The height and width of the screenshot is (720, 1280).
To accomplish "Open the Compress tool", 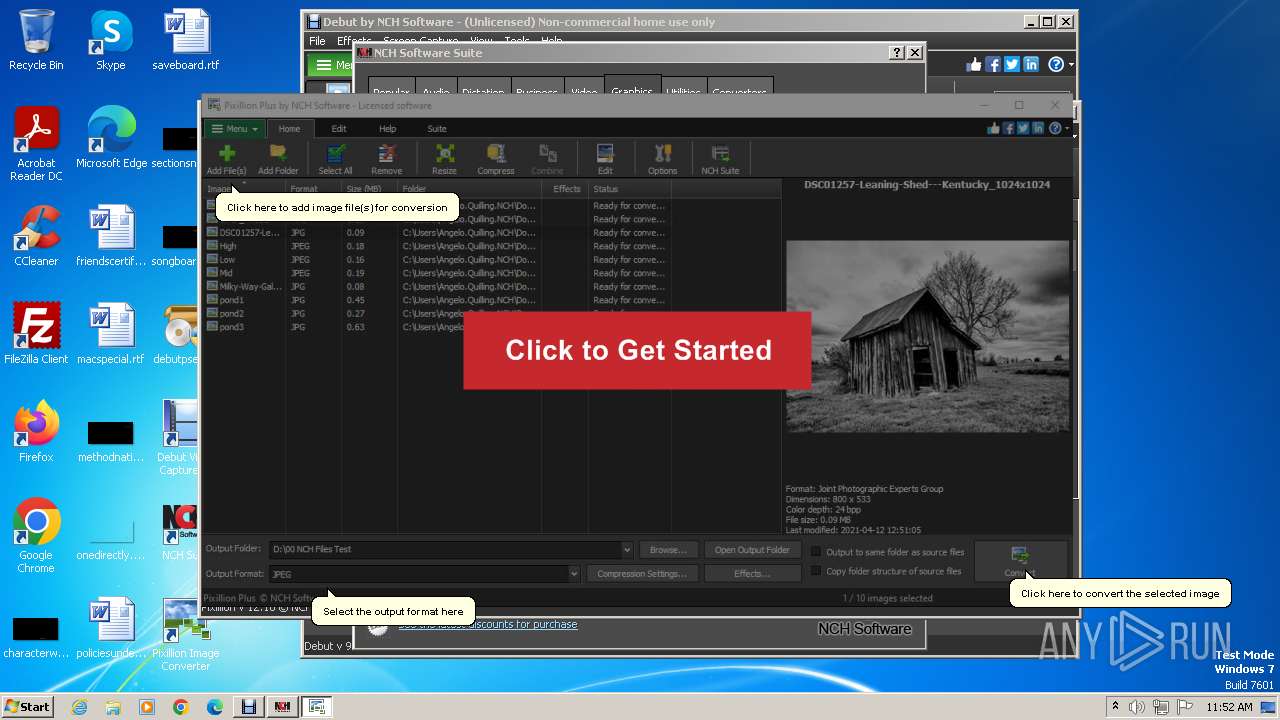I will tap(495, 153).
